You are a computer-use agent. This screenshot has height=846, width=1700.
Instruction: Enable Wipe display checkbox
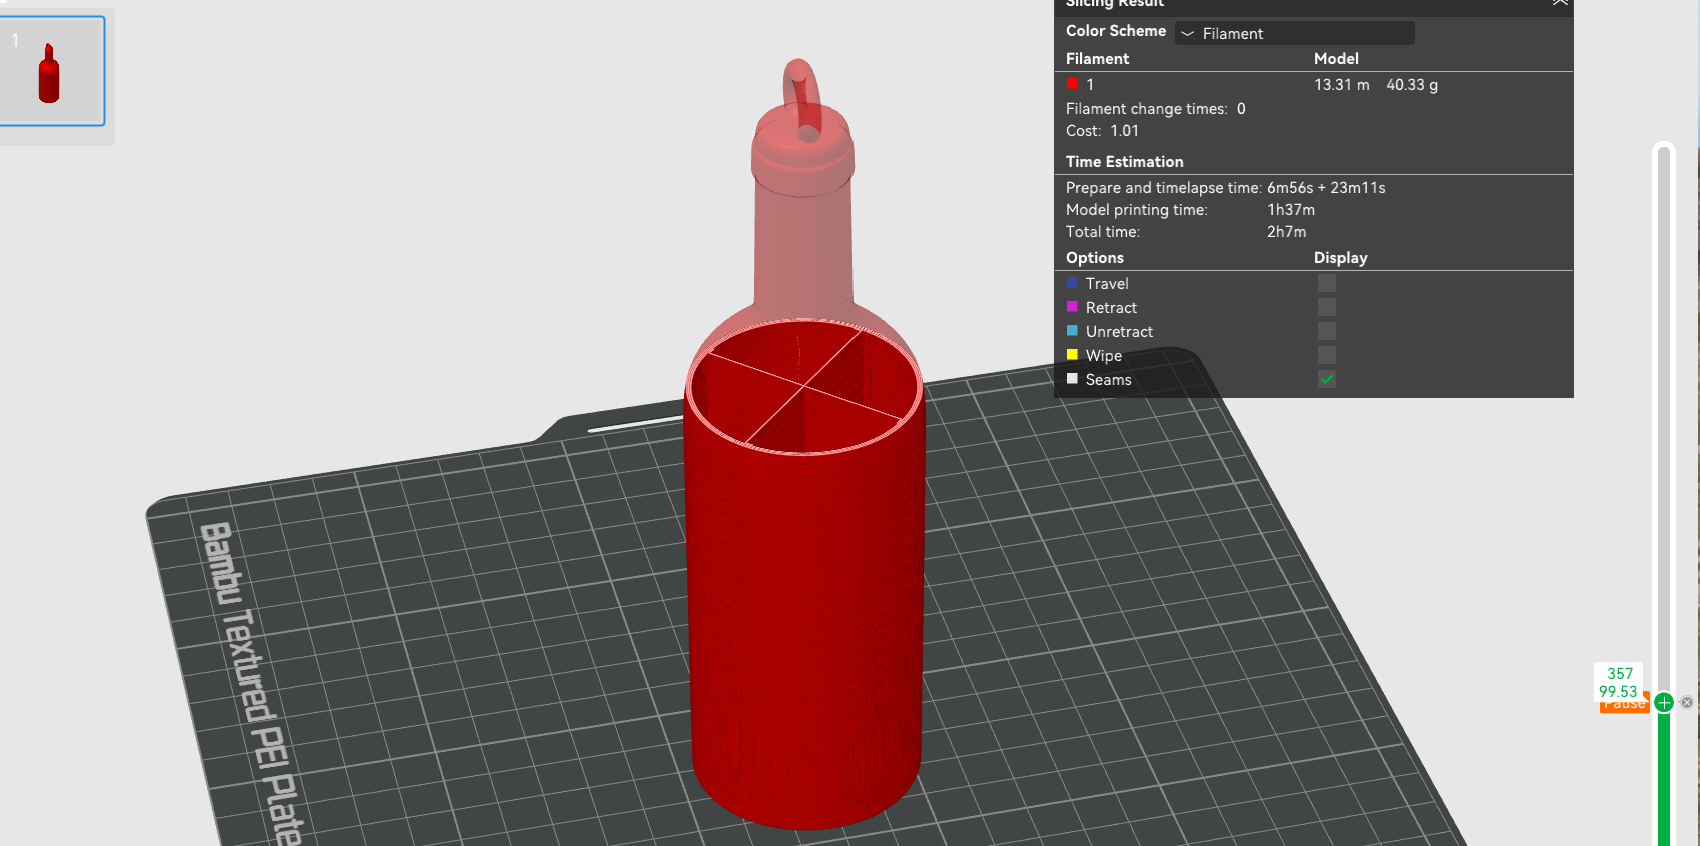1327,355
